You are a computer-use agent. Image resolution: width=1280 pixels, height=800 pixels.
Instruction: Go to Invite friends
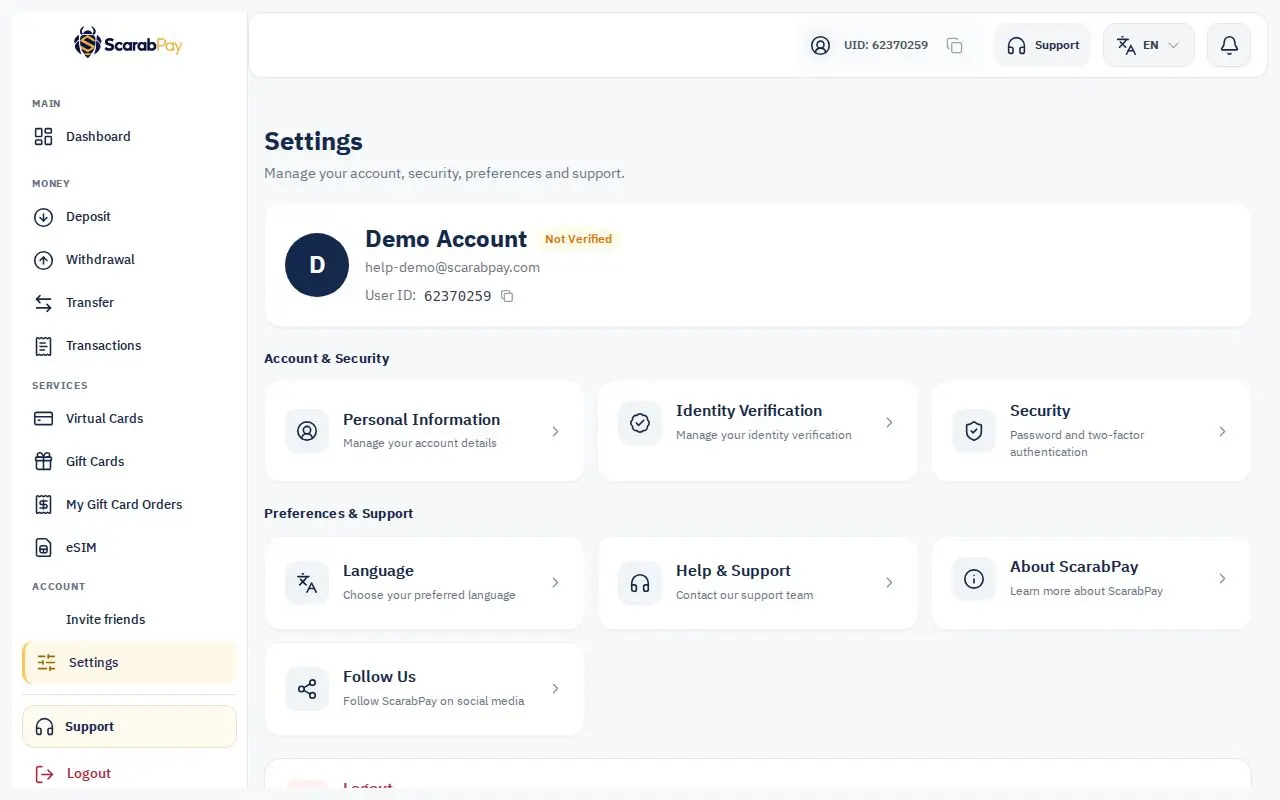[129, 620]
